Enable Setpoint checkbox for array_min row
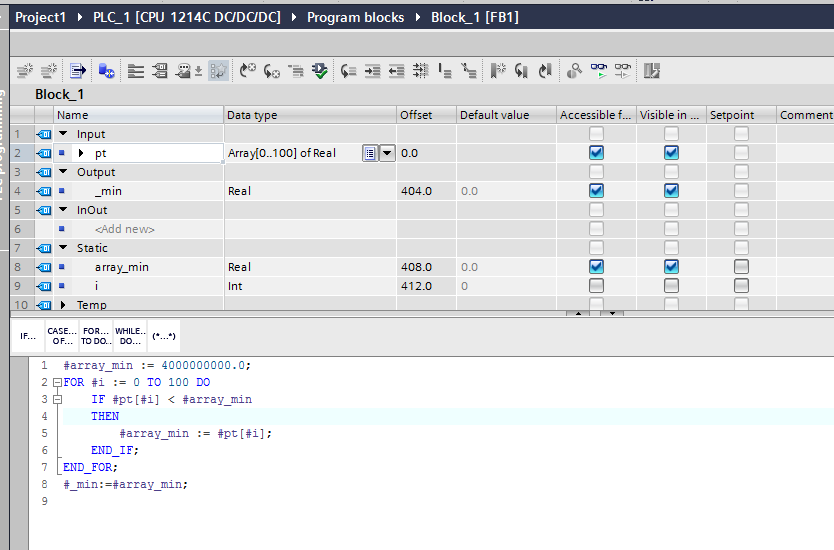834x550 pixels. tap(741, 266)
